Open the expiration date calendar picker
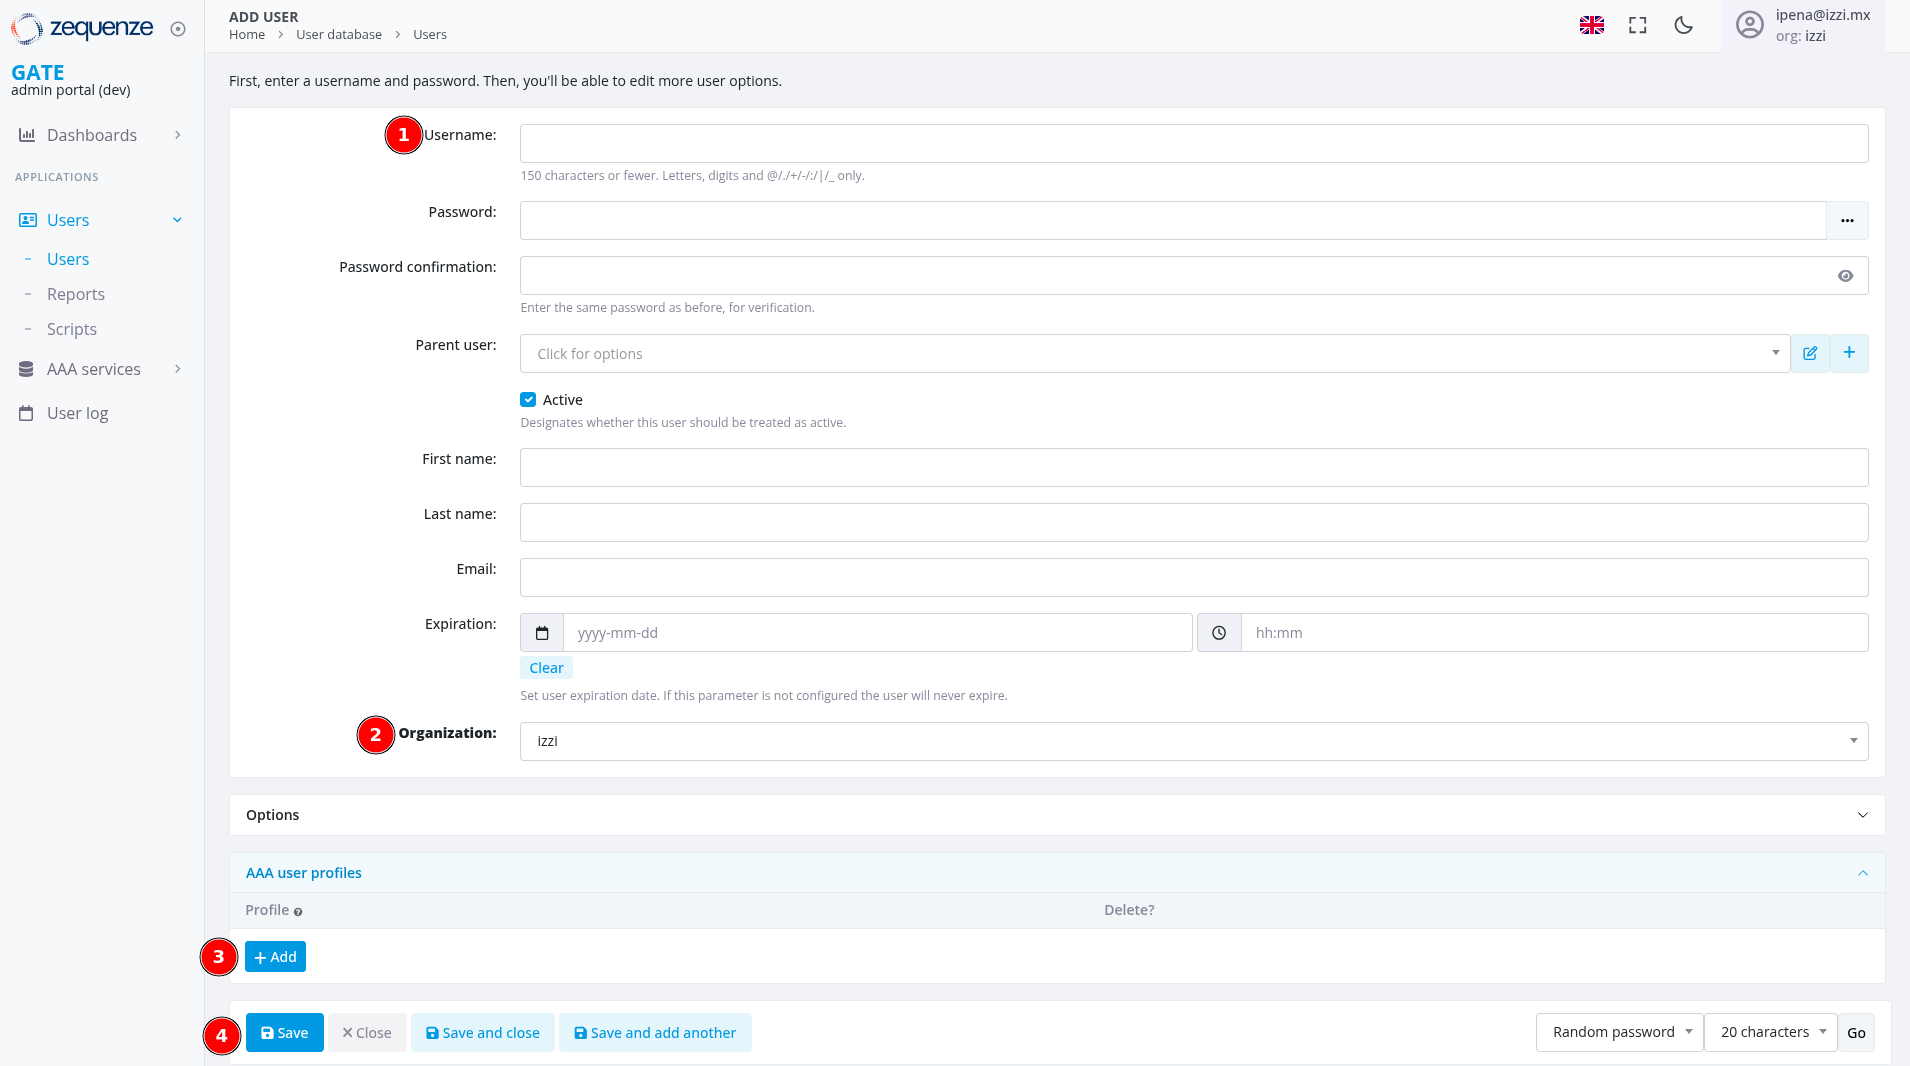The image size is (1910, 1066). pyautogui.click(x=542, y=633)
